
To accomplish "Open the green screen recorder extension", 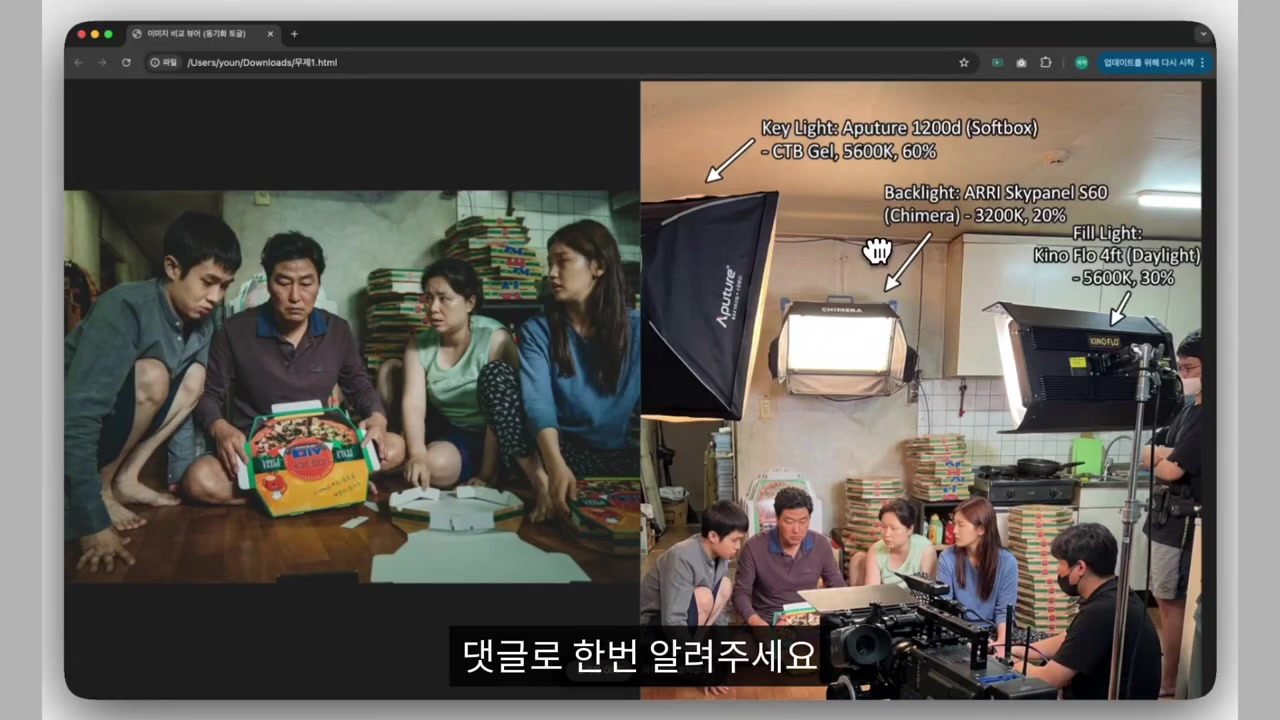I will (x=997, y=62).
